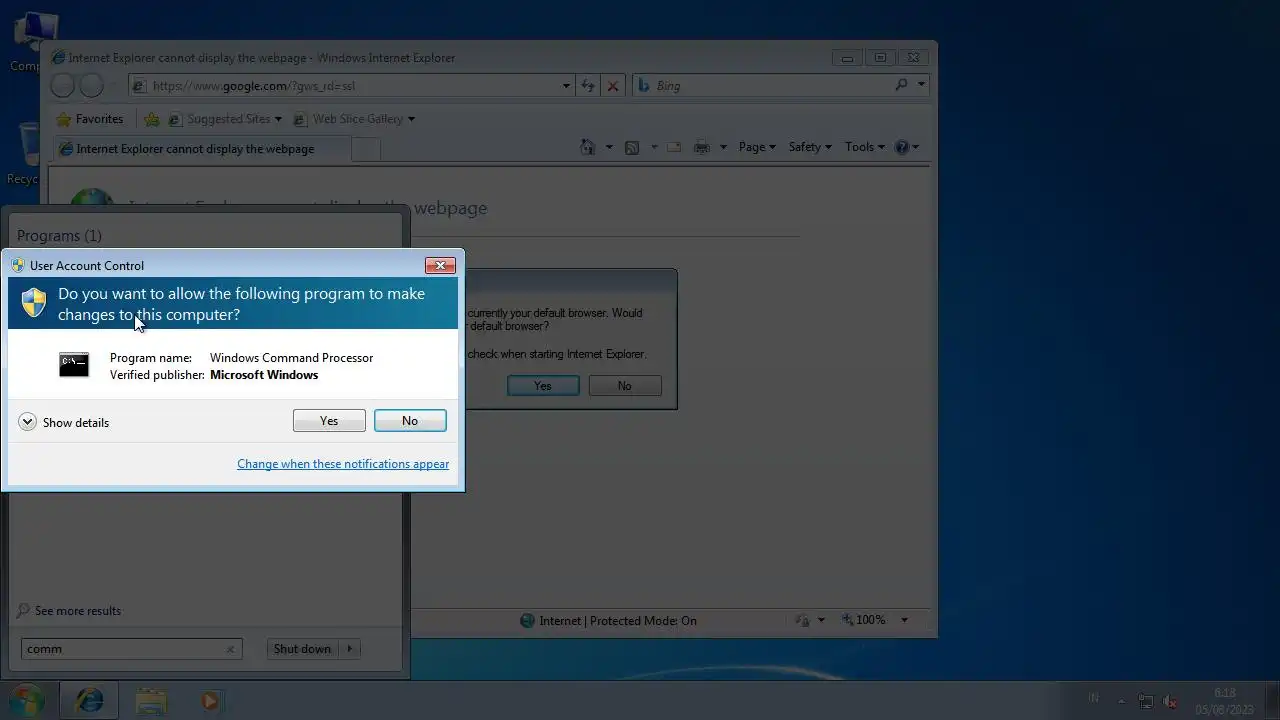
Task: Open Windows Explorer from taskbar
Action: (151, 701)
